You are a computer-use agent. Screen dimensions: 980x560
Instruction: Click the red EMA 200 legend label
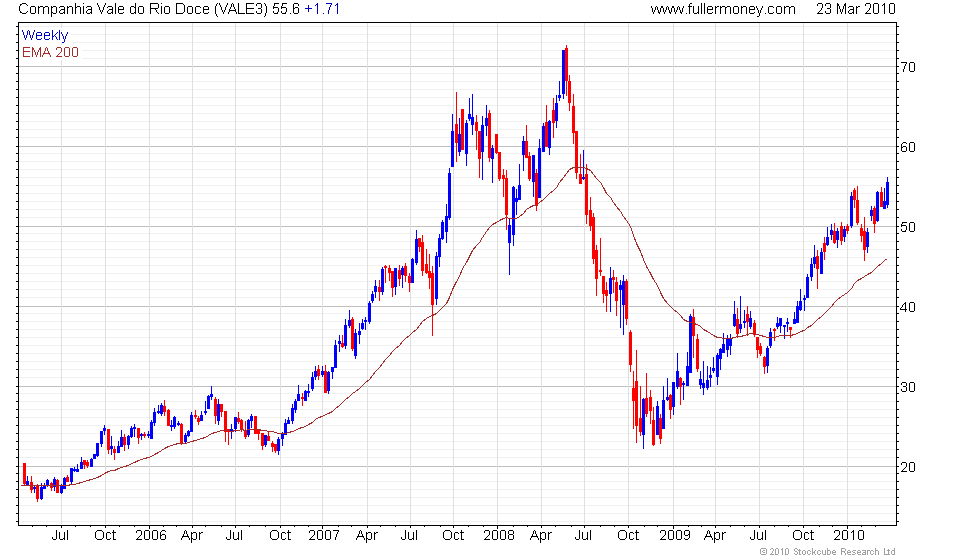point(50,52)
